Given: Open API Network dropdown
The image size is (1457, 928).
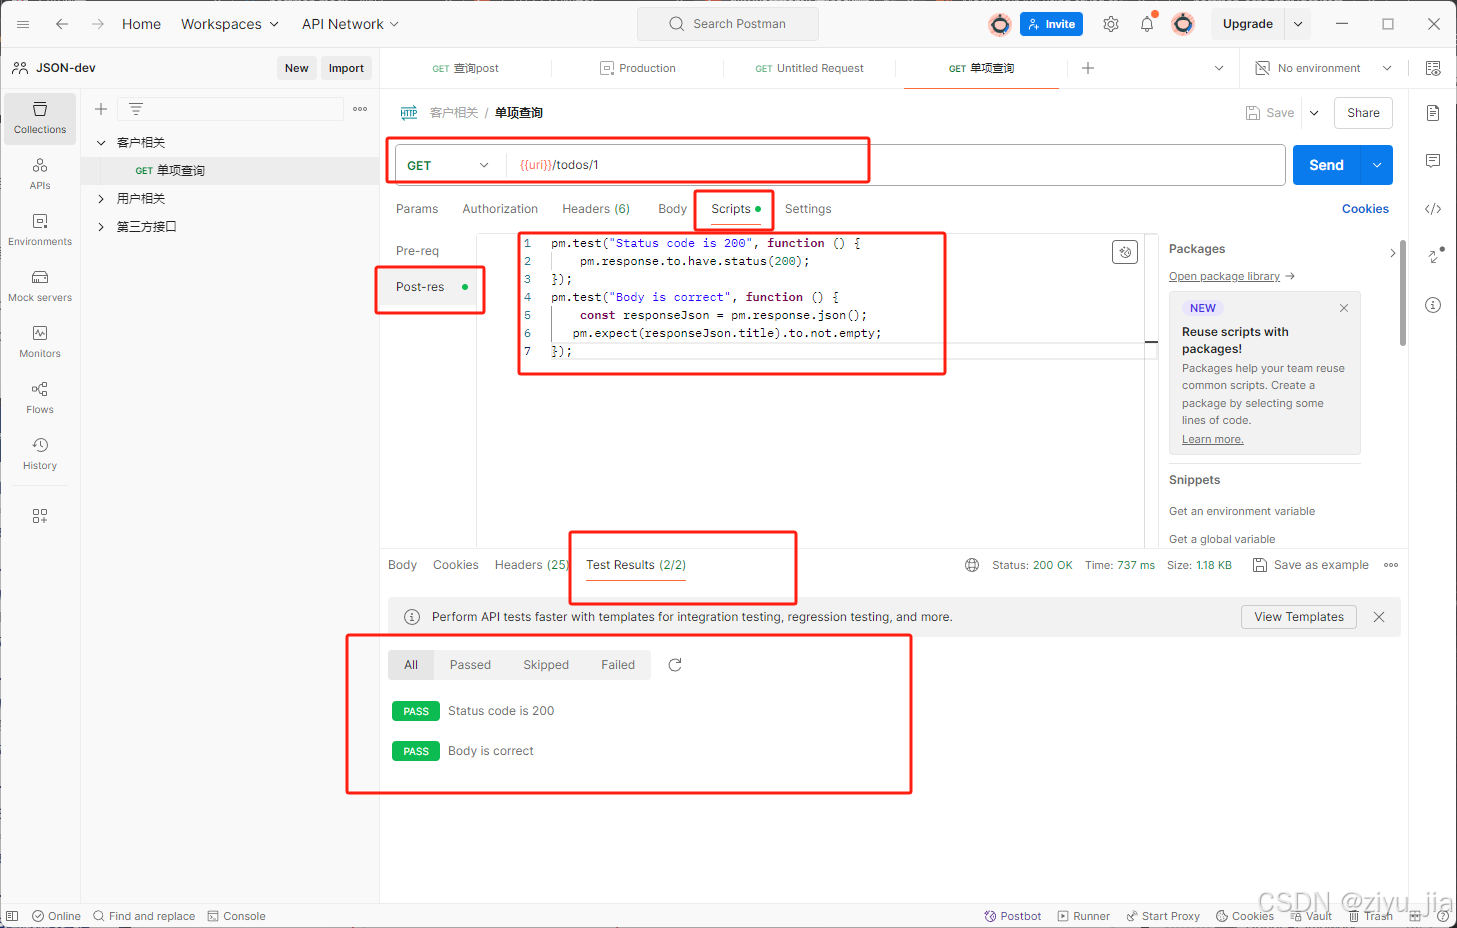Looking at the screenshot, I should click(x=351, y=24).
